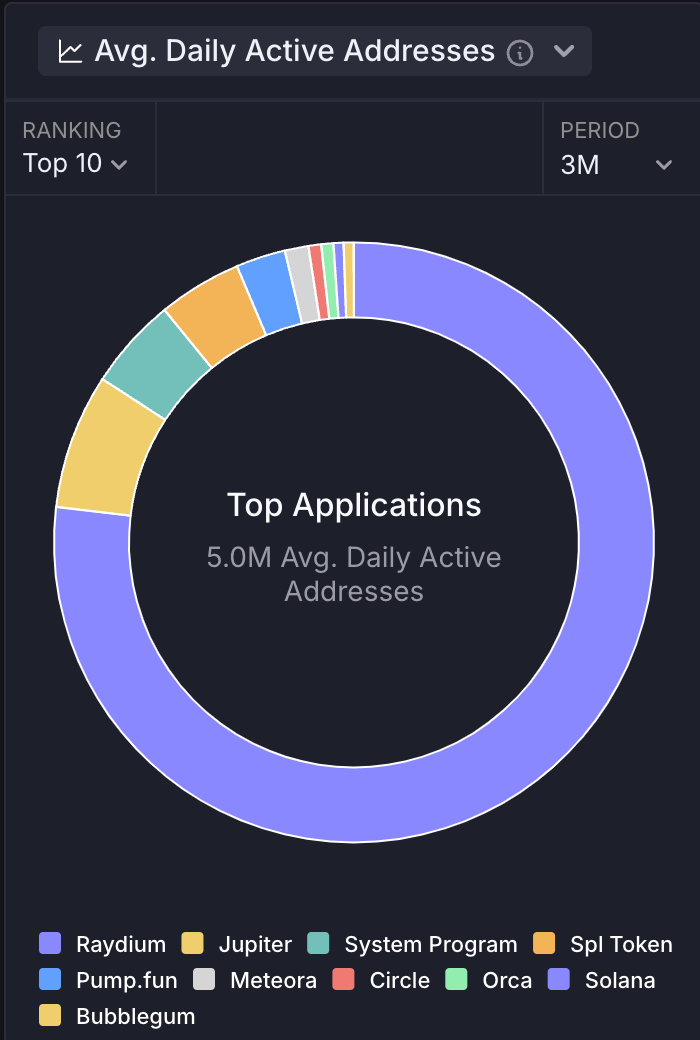Click the PERIOD label

pyautogui.click(x=600, y=131)
